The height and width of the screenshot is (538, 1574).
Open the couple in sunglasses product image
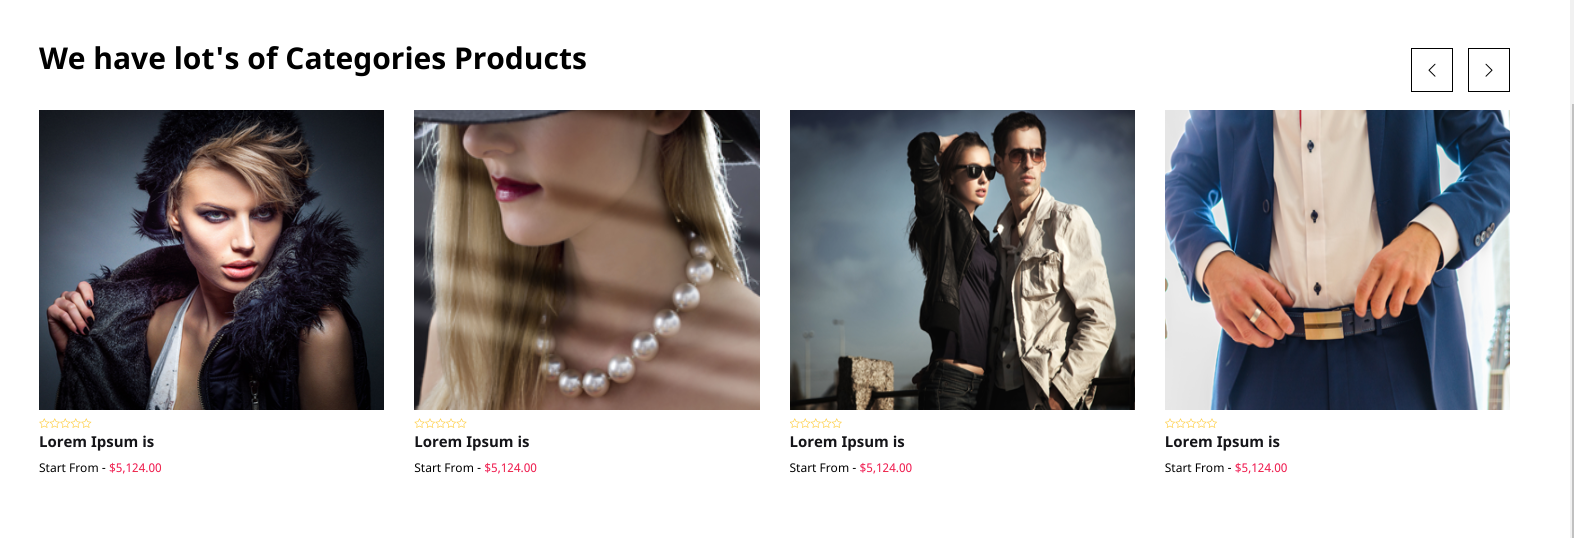(962, 260)
